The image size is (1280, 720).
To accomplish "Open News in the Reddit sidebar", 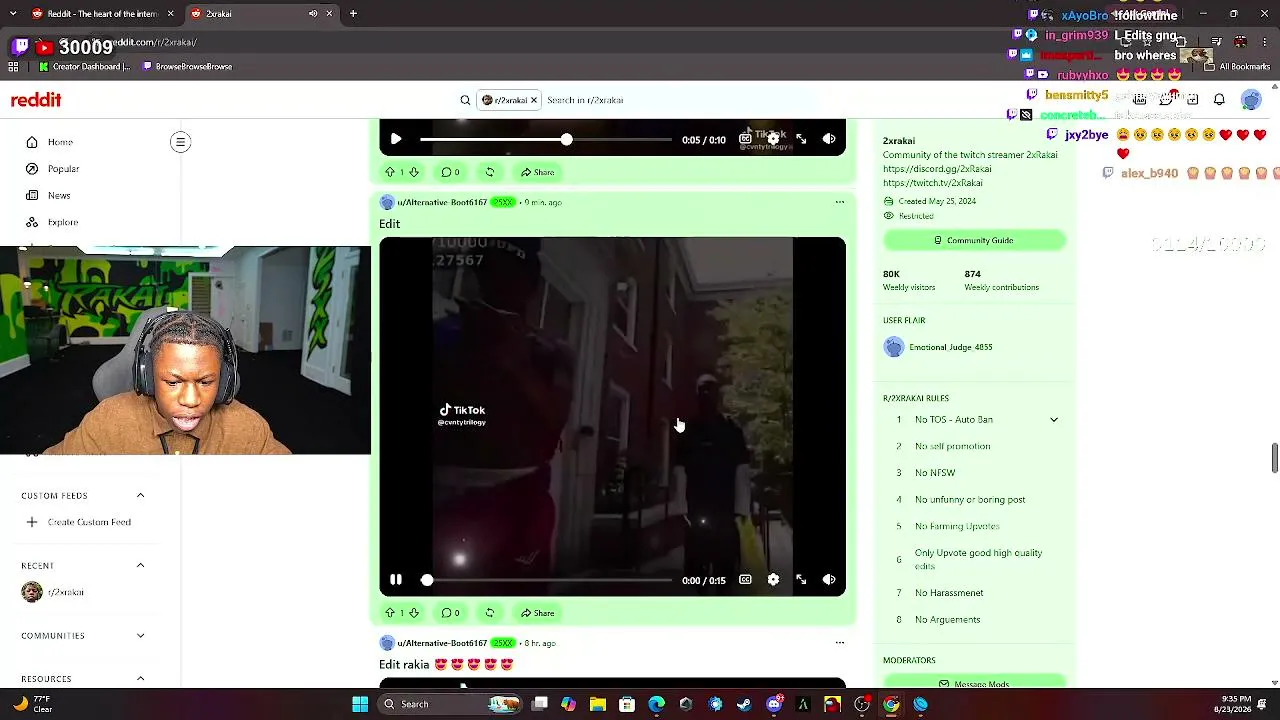I will pos(59,196).
